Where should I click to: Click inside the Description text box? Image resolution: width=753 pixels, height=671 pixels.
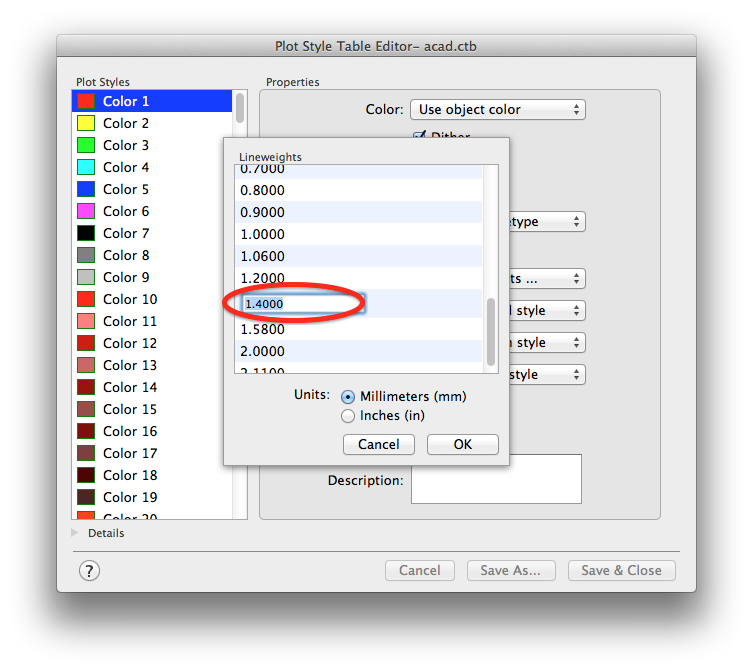[496, 479]
